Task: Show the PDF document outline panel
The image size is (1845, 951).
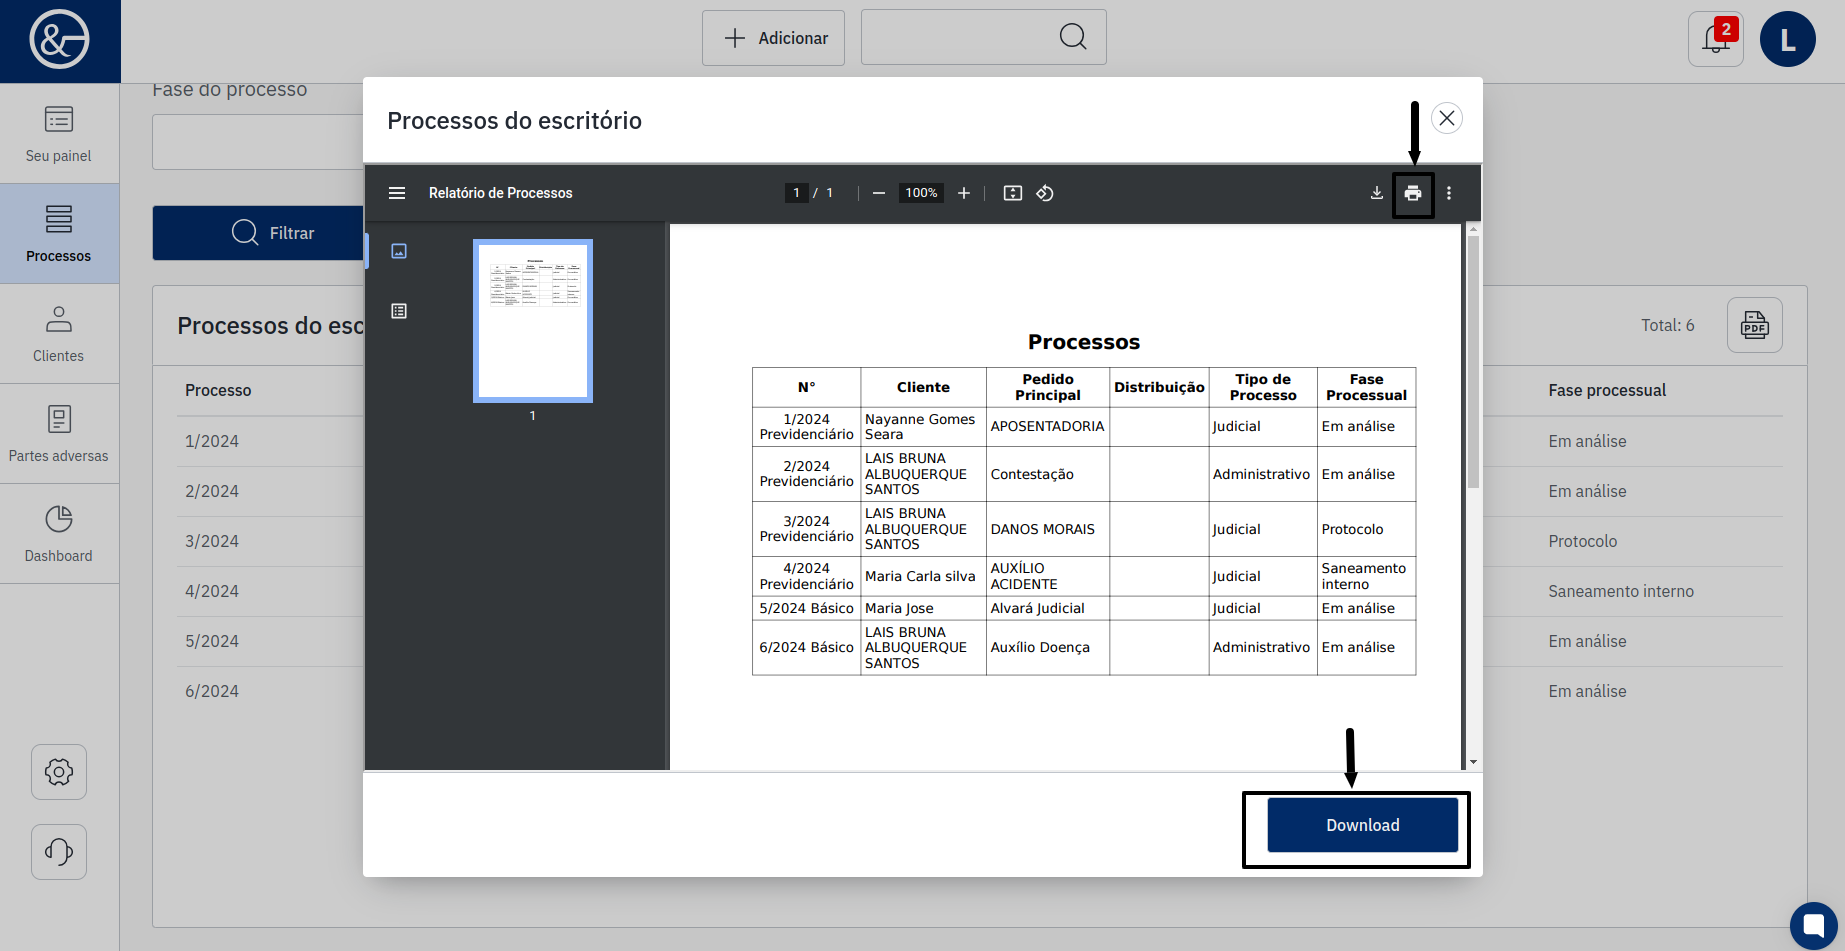Action: tap(399, 311)
